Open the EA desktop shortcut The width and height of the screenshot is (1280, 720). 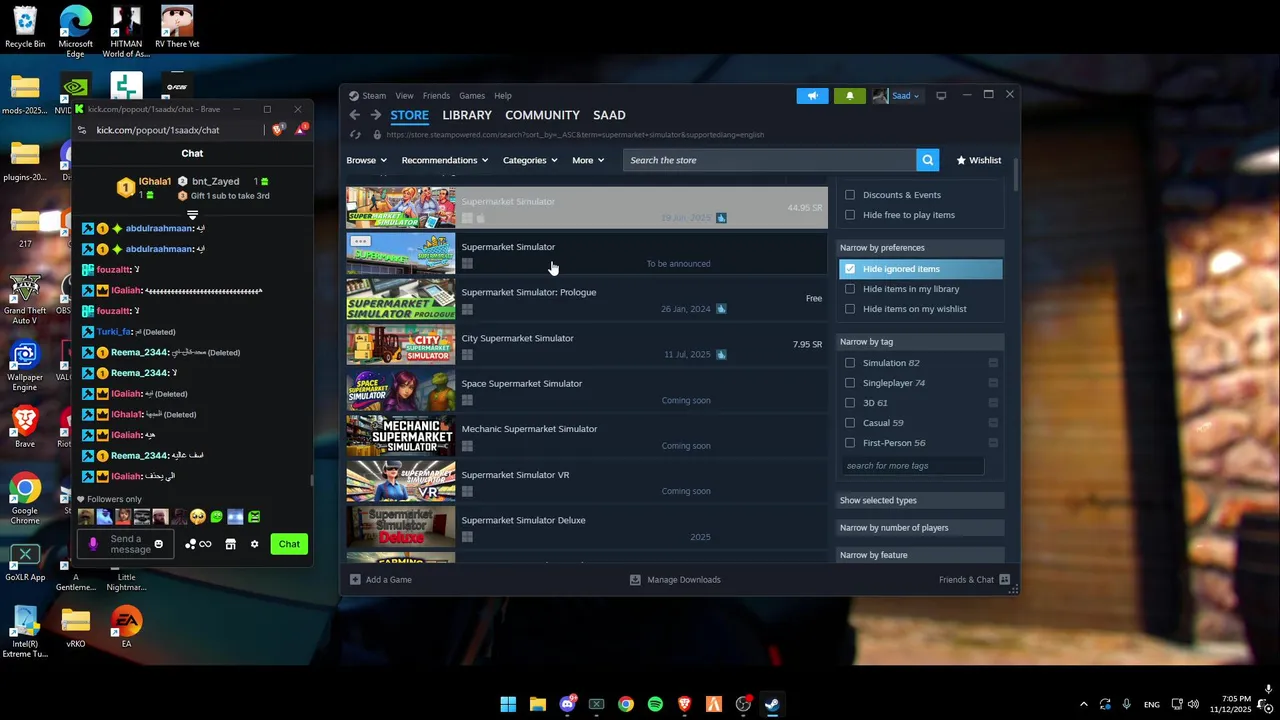coord(126,627)
